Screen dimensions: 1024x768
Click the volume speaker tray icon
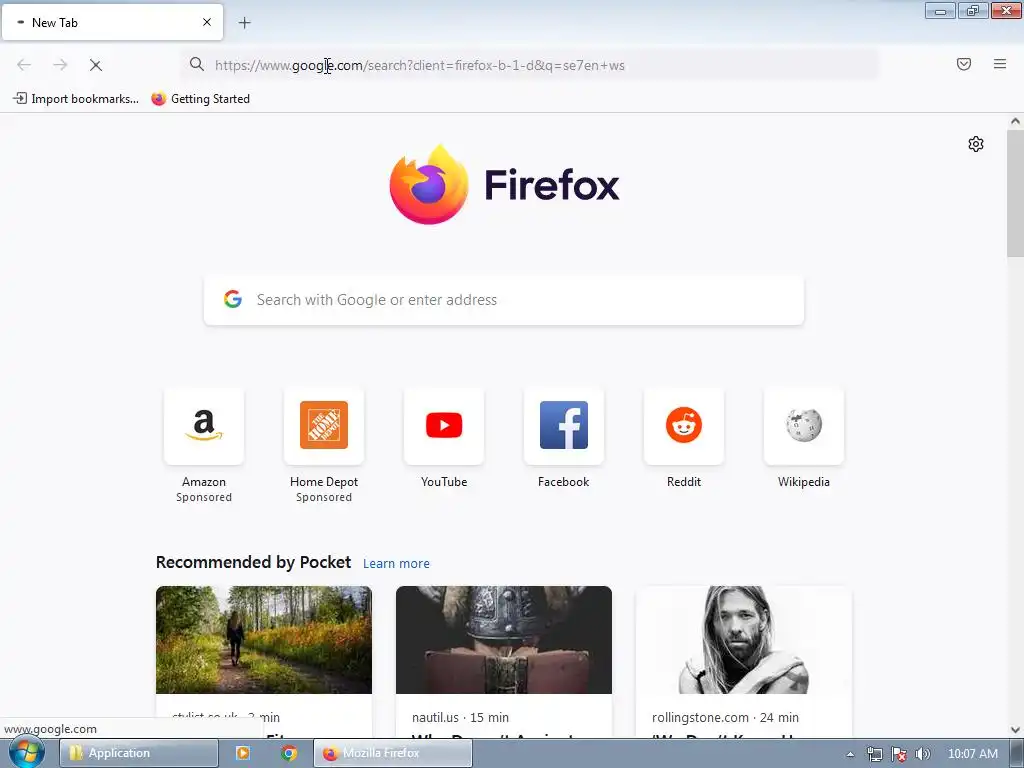922,754
